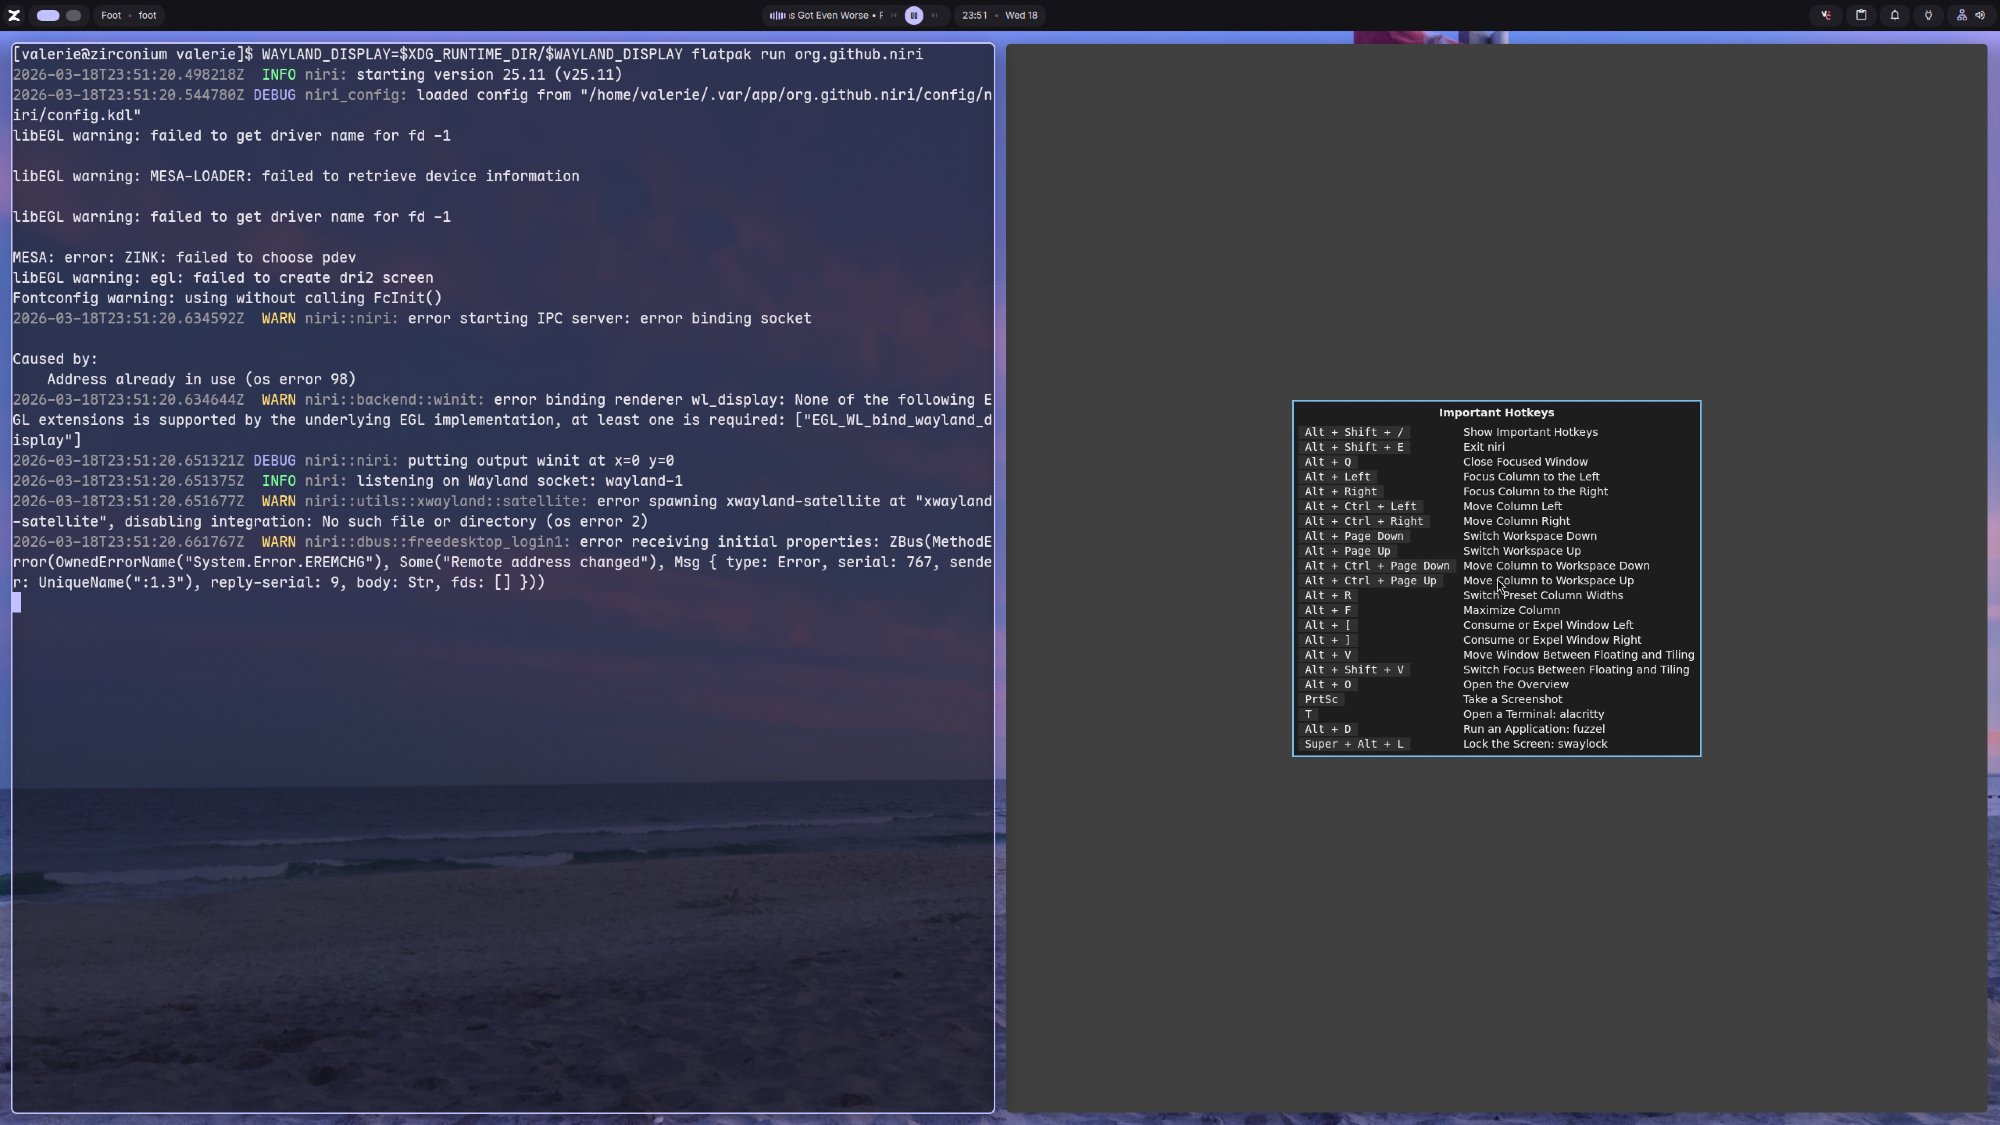Screen dimensions: 2000x1125
Task: Skip to the next media track
Action: (x=934, y=15)
